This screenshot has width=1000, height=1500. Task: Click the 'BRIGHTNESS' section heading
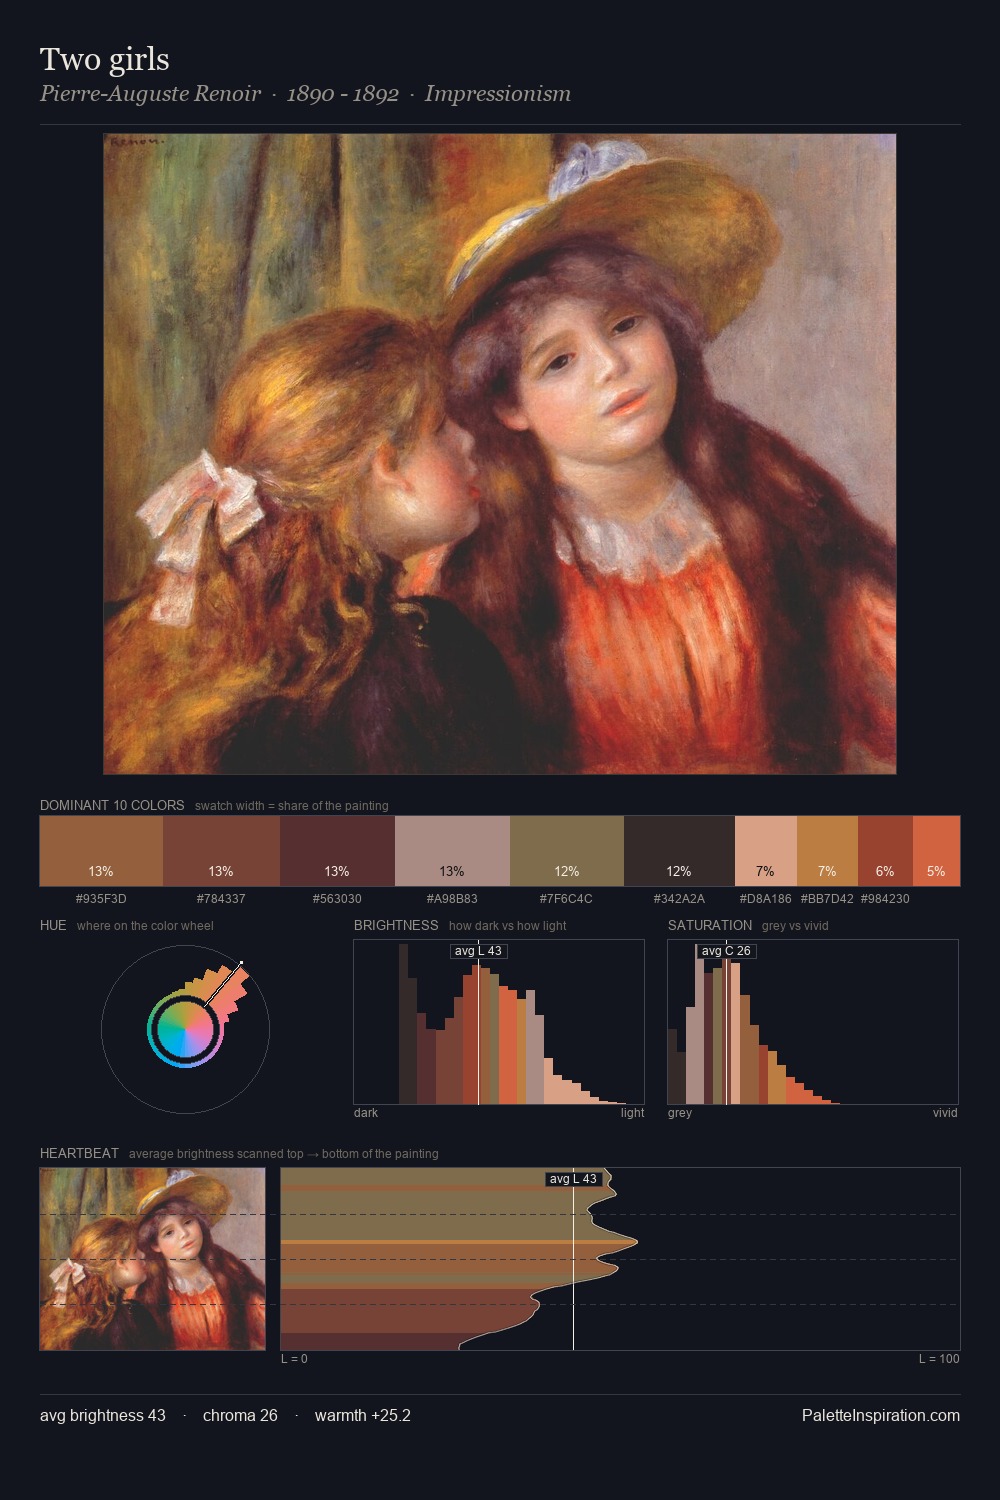point(396,925)
